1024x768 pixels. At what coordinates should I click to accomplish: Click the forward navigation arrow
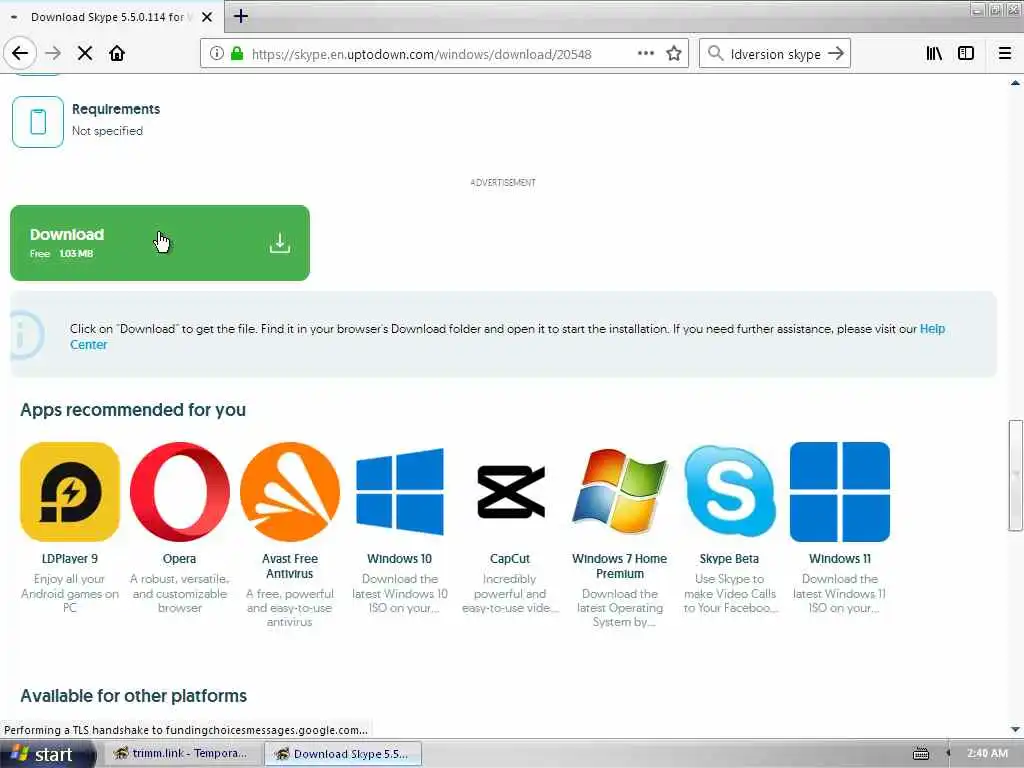(x=53, y=54)
